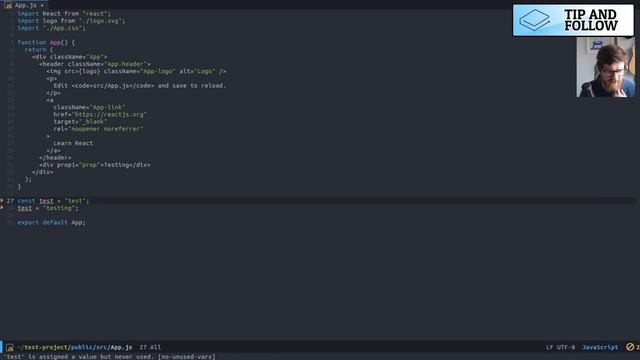Screen dimensions: 640x360
Task: Select the App.js buffer tab
Action: coord(25,5)
